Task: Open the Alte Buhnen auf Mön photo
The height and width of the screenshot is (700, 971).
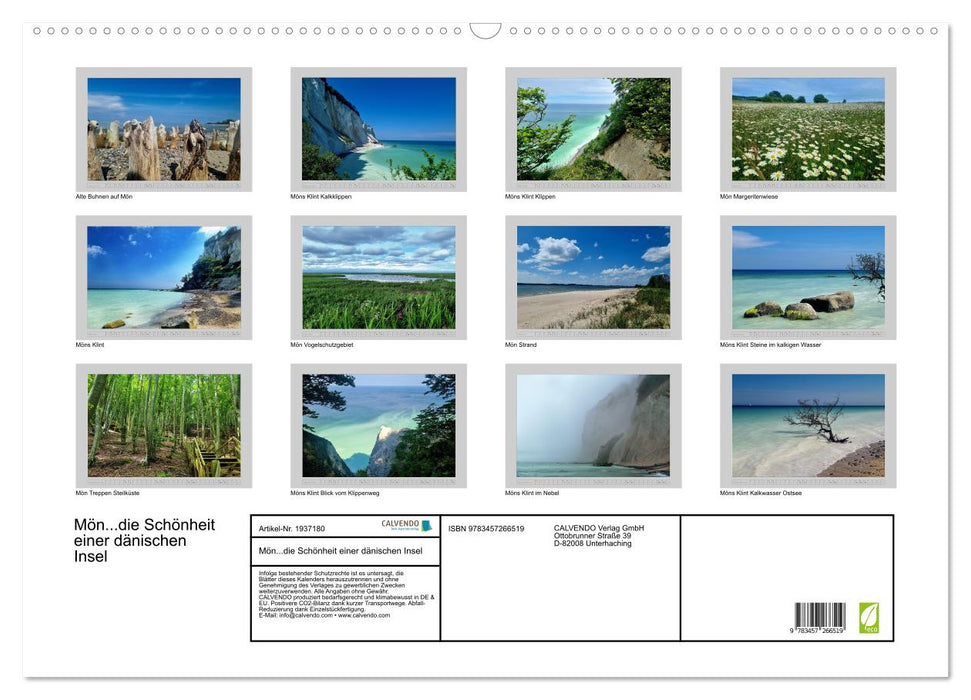Action: pyautogui.click(x=164, y=129)
